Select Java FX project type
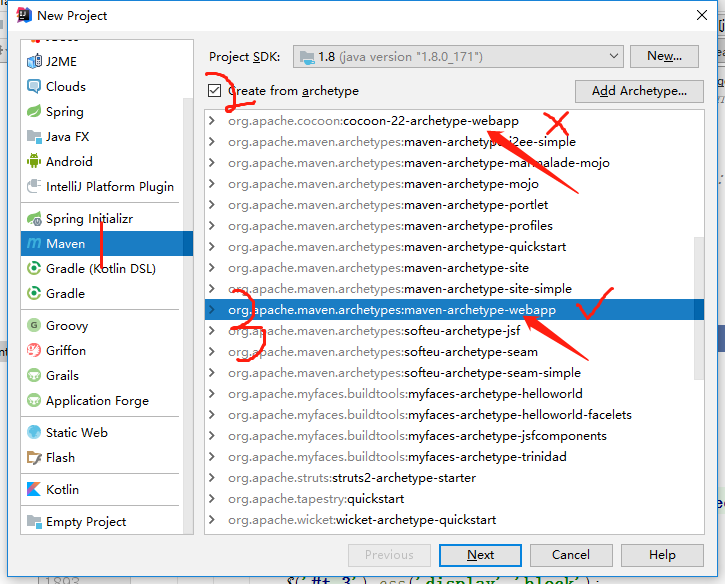The height and width of the screenshot is (584, 725). (x=68, y=136)
